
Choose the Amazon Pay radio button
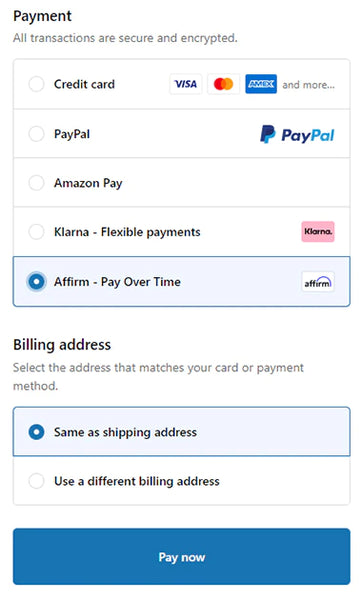36,183
